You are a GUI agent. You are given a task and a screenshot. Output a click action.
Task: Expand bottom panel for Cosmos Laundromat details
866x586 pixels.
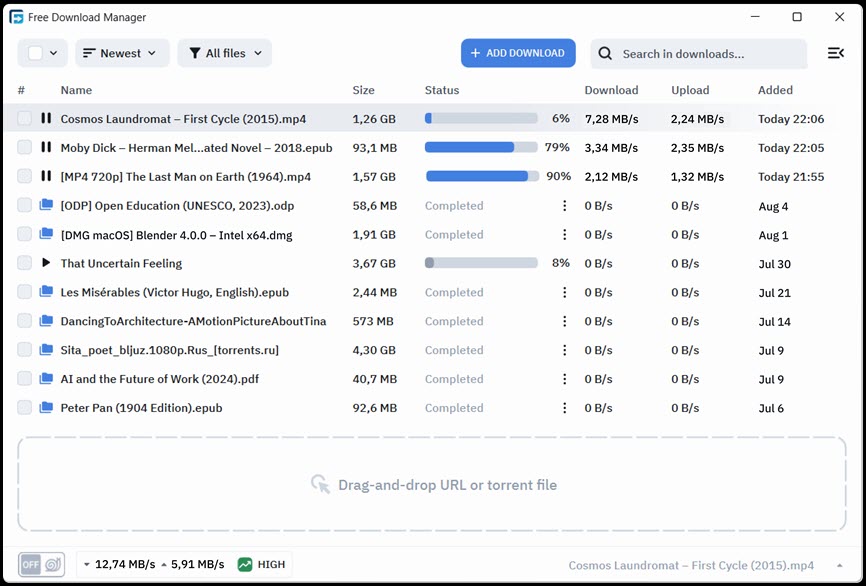click(839, 565)
